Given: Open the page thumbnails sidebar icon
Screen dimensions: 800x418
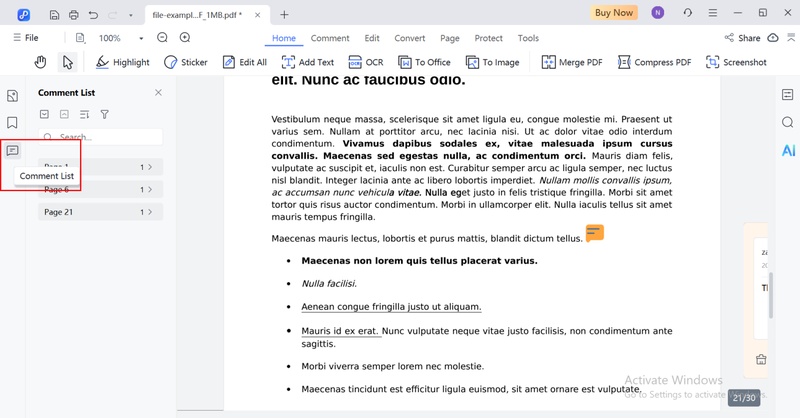Looking at the screenshot, I should coord(12,96).
